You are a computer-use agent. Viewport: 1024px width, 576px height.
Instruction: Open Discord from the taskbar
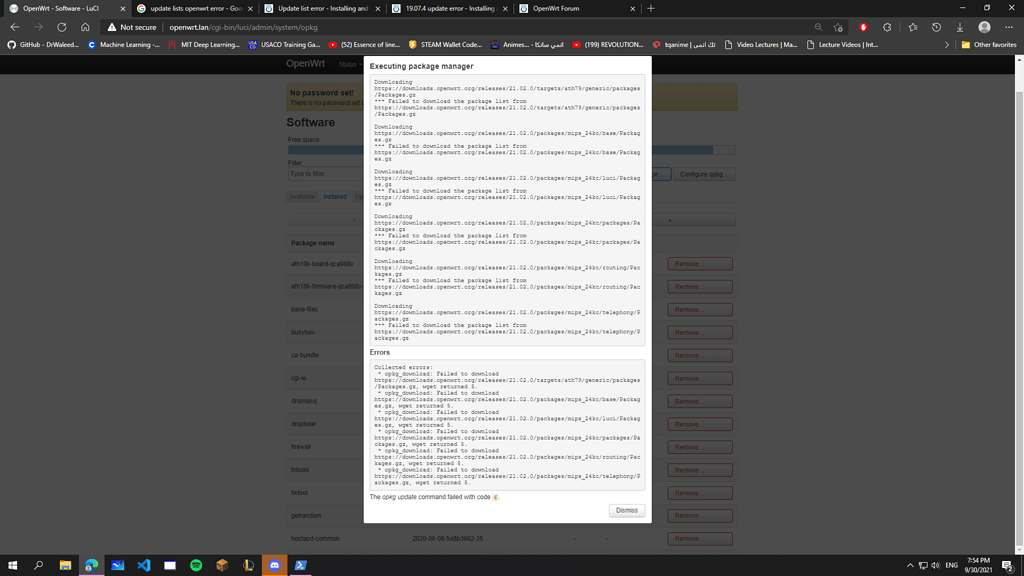[274, 565]
